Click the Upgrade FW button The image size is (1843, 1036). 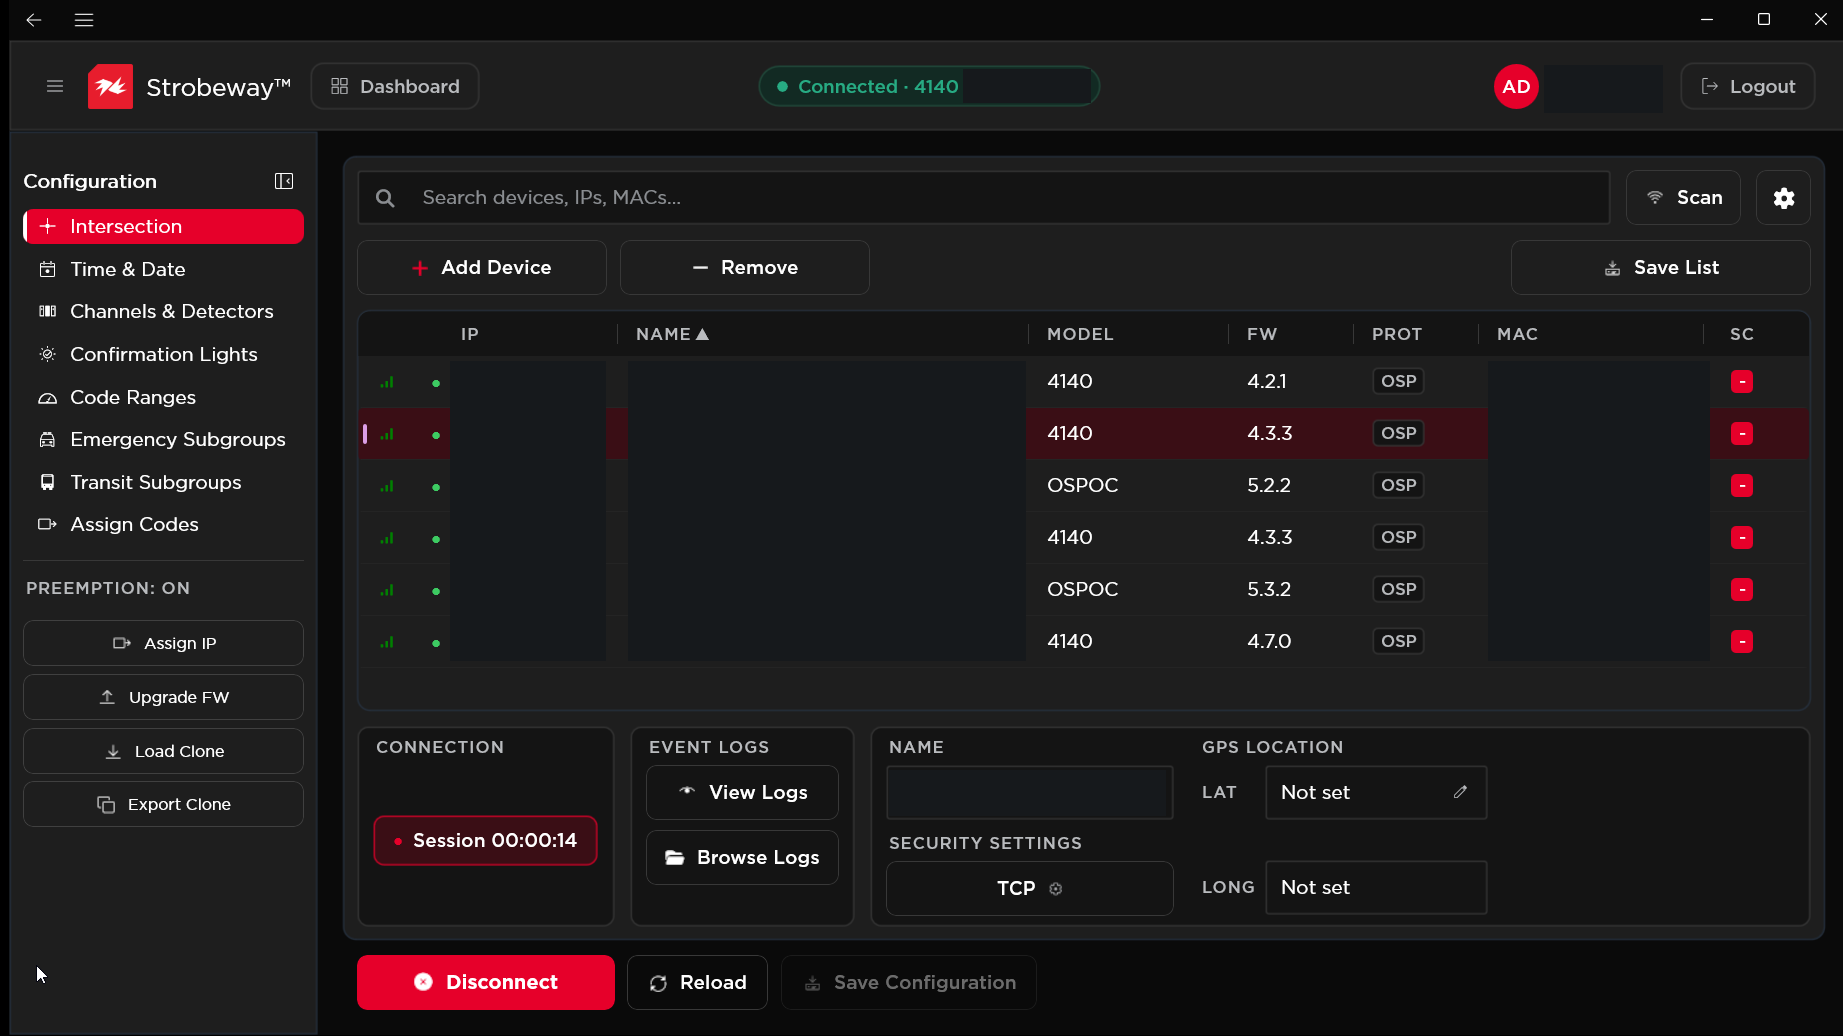coord(163,697)
